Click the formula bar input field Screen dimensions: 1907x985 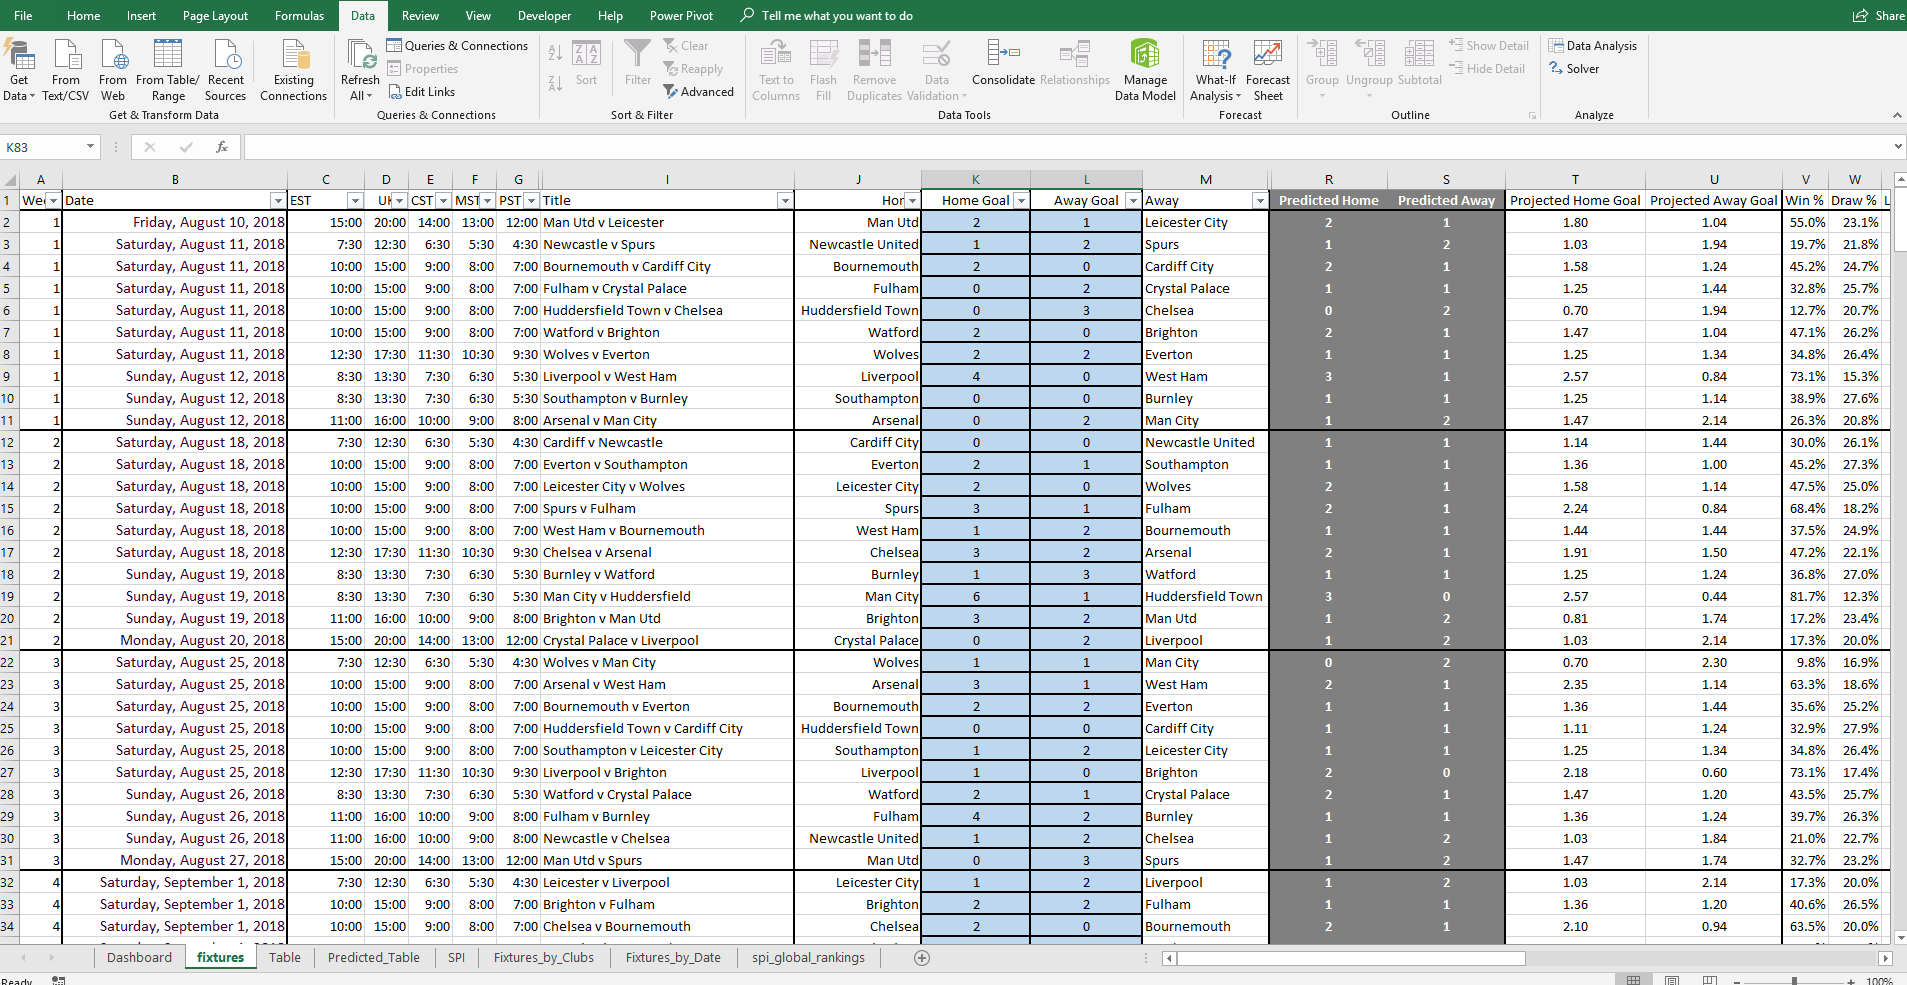[x=1060, y=147]
